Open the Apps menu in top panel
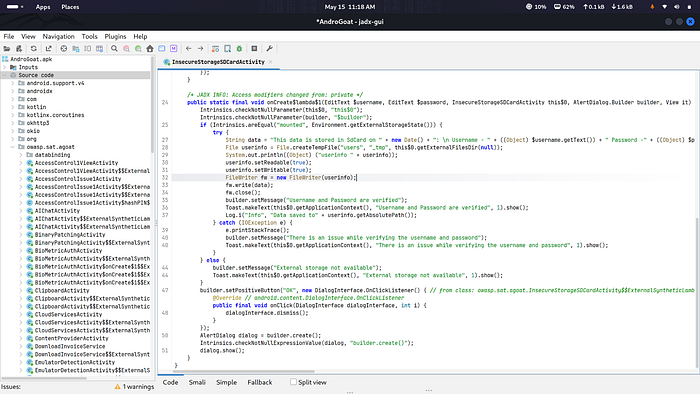This screenshot has height=394, width=700. point(43,7)
